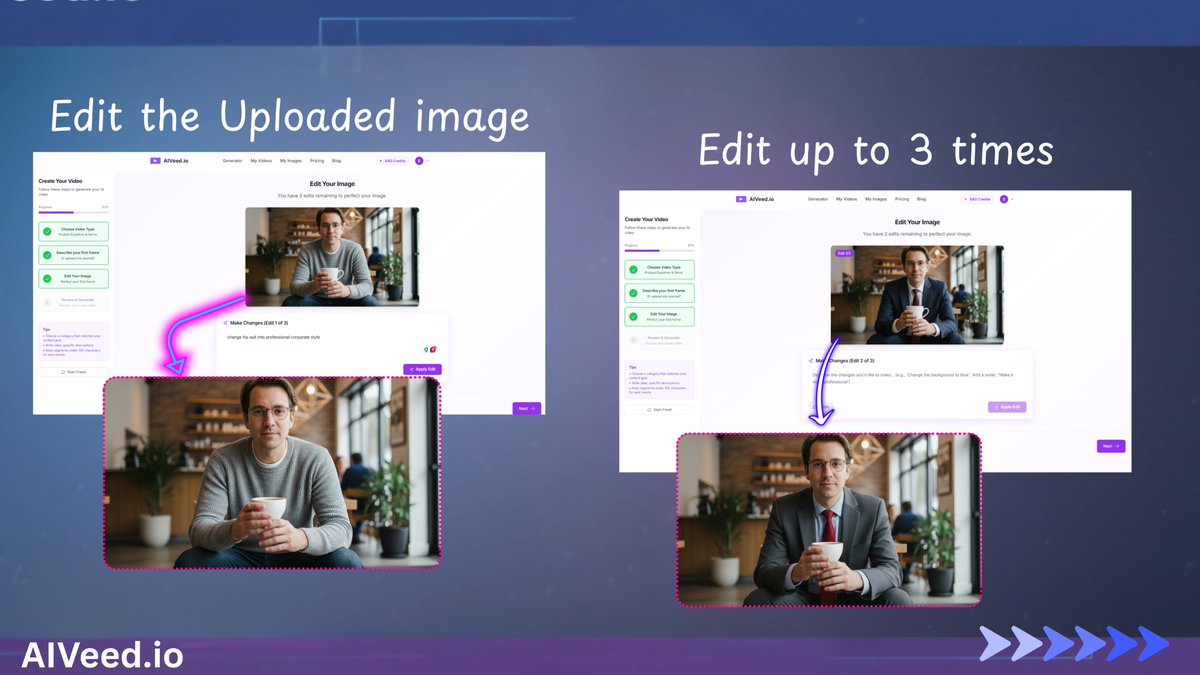This screenshot has width=1200, height=675.
Task: Open the Pricing page from the top menu
Action: 317,161
